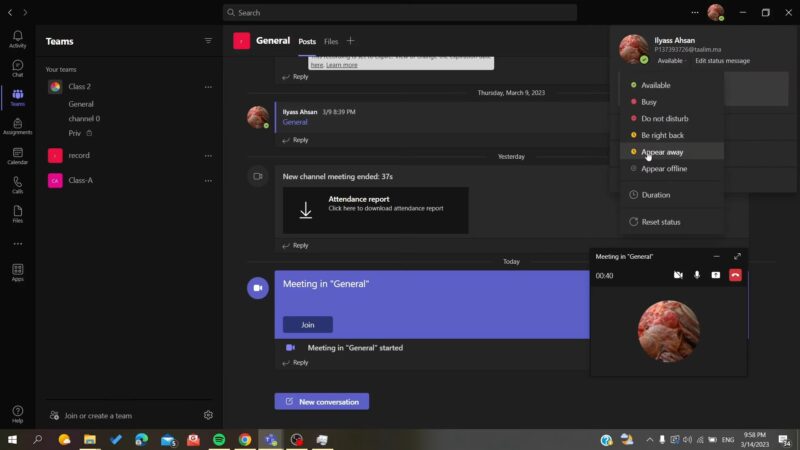Reply to Ilyass Ahsan's General post
This screenshot has width=800, height=450.
295,140
